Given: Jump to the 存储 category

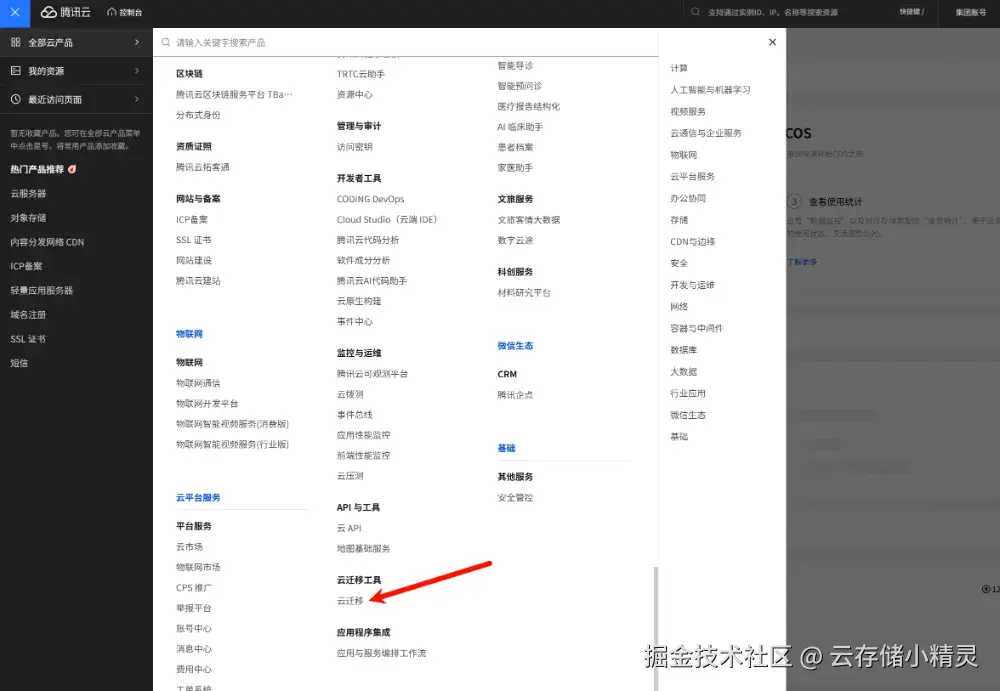Looking at the screenshot, I should pos(679,220).
